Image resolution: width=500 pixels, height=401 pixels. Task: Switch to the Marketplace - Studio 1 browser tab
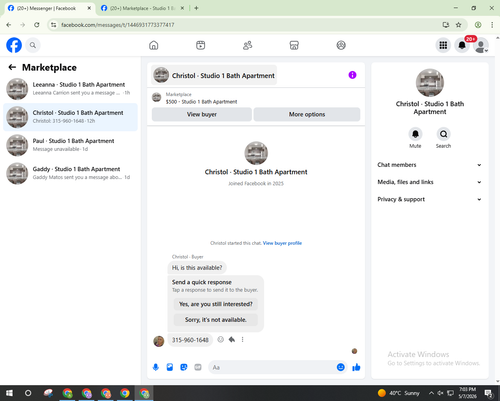coord(143,8)
